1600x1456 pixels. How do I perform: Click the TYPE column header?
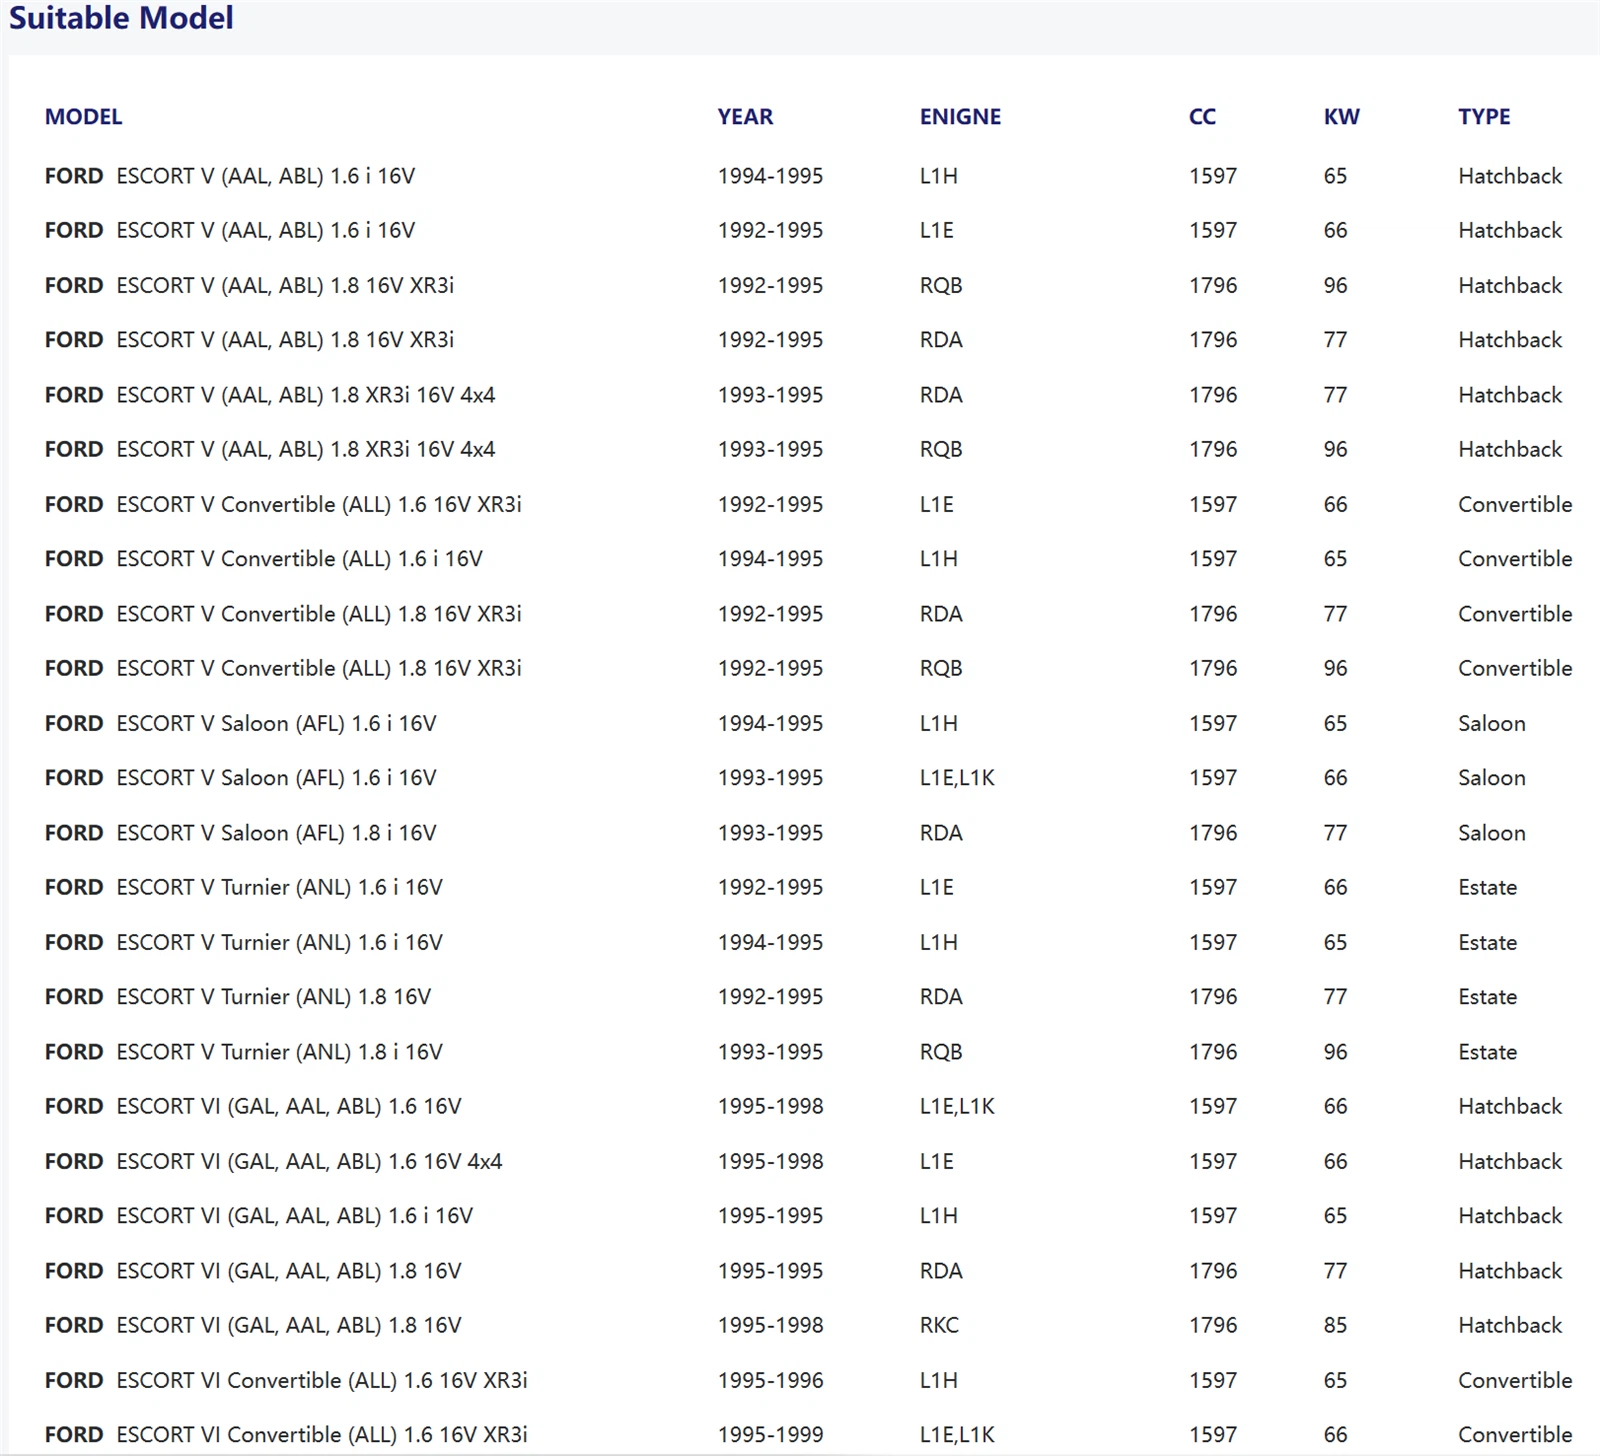click(1484, 117)
